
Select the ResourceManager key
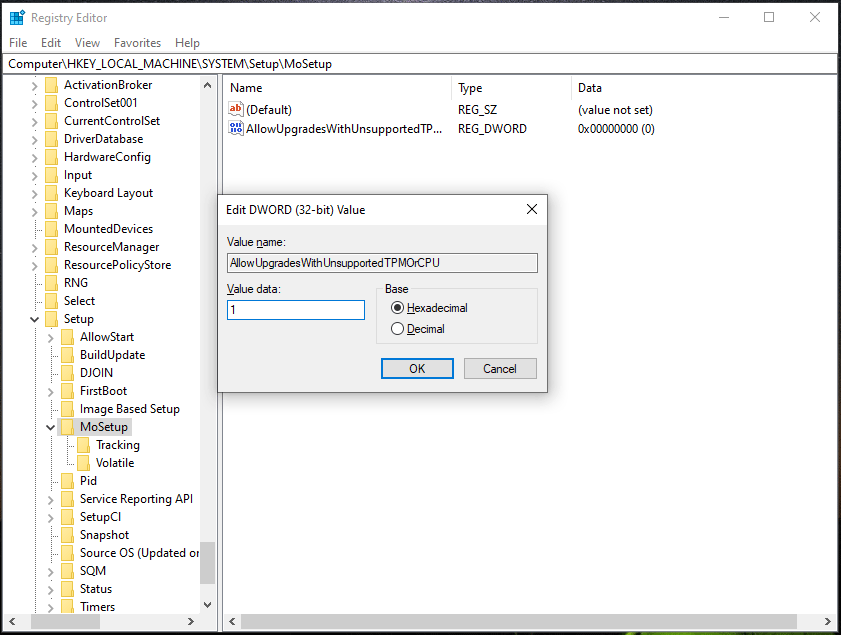[112, 247]
